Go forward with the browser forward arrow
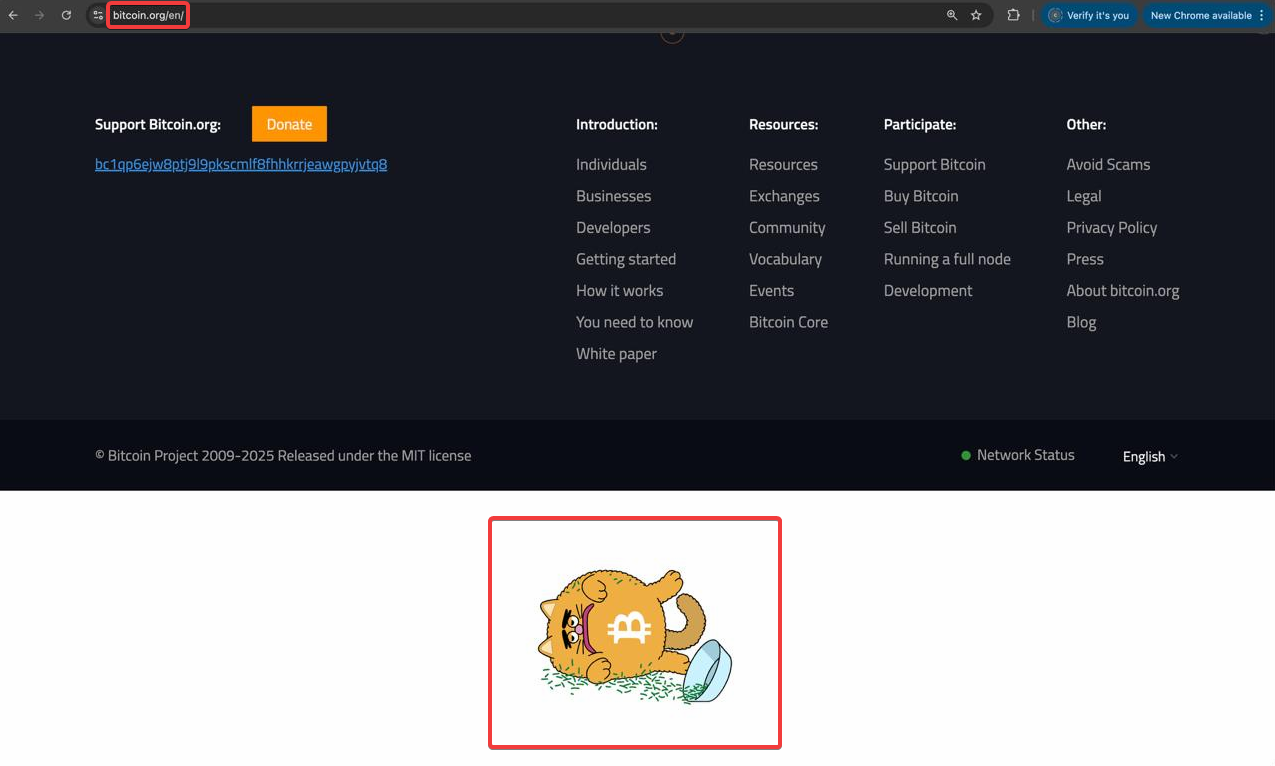The height and width of the screenshot is (766, 1275). (x=40, y=15)
